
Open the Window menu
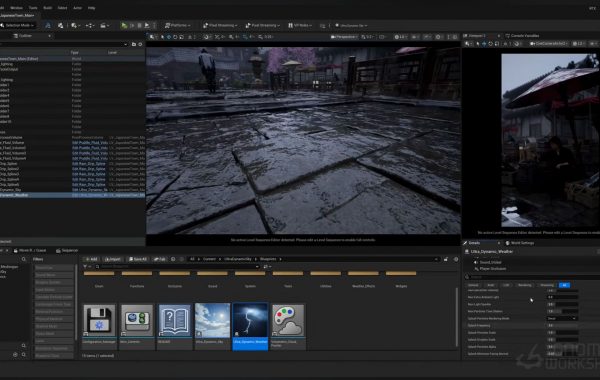coord(16,8)
